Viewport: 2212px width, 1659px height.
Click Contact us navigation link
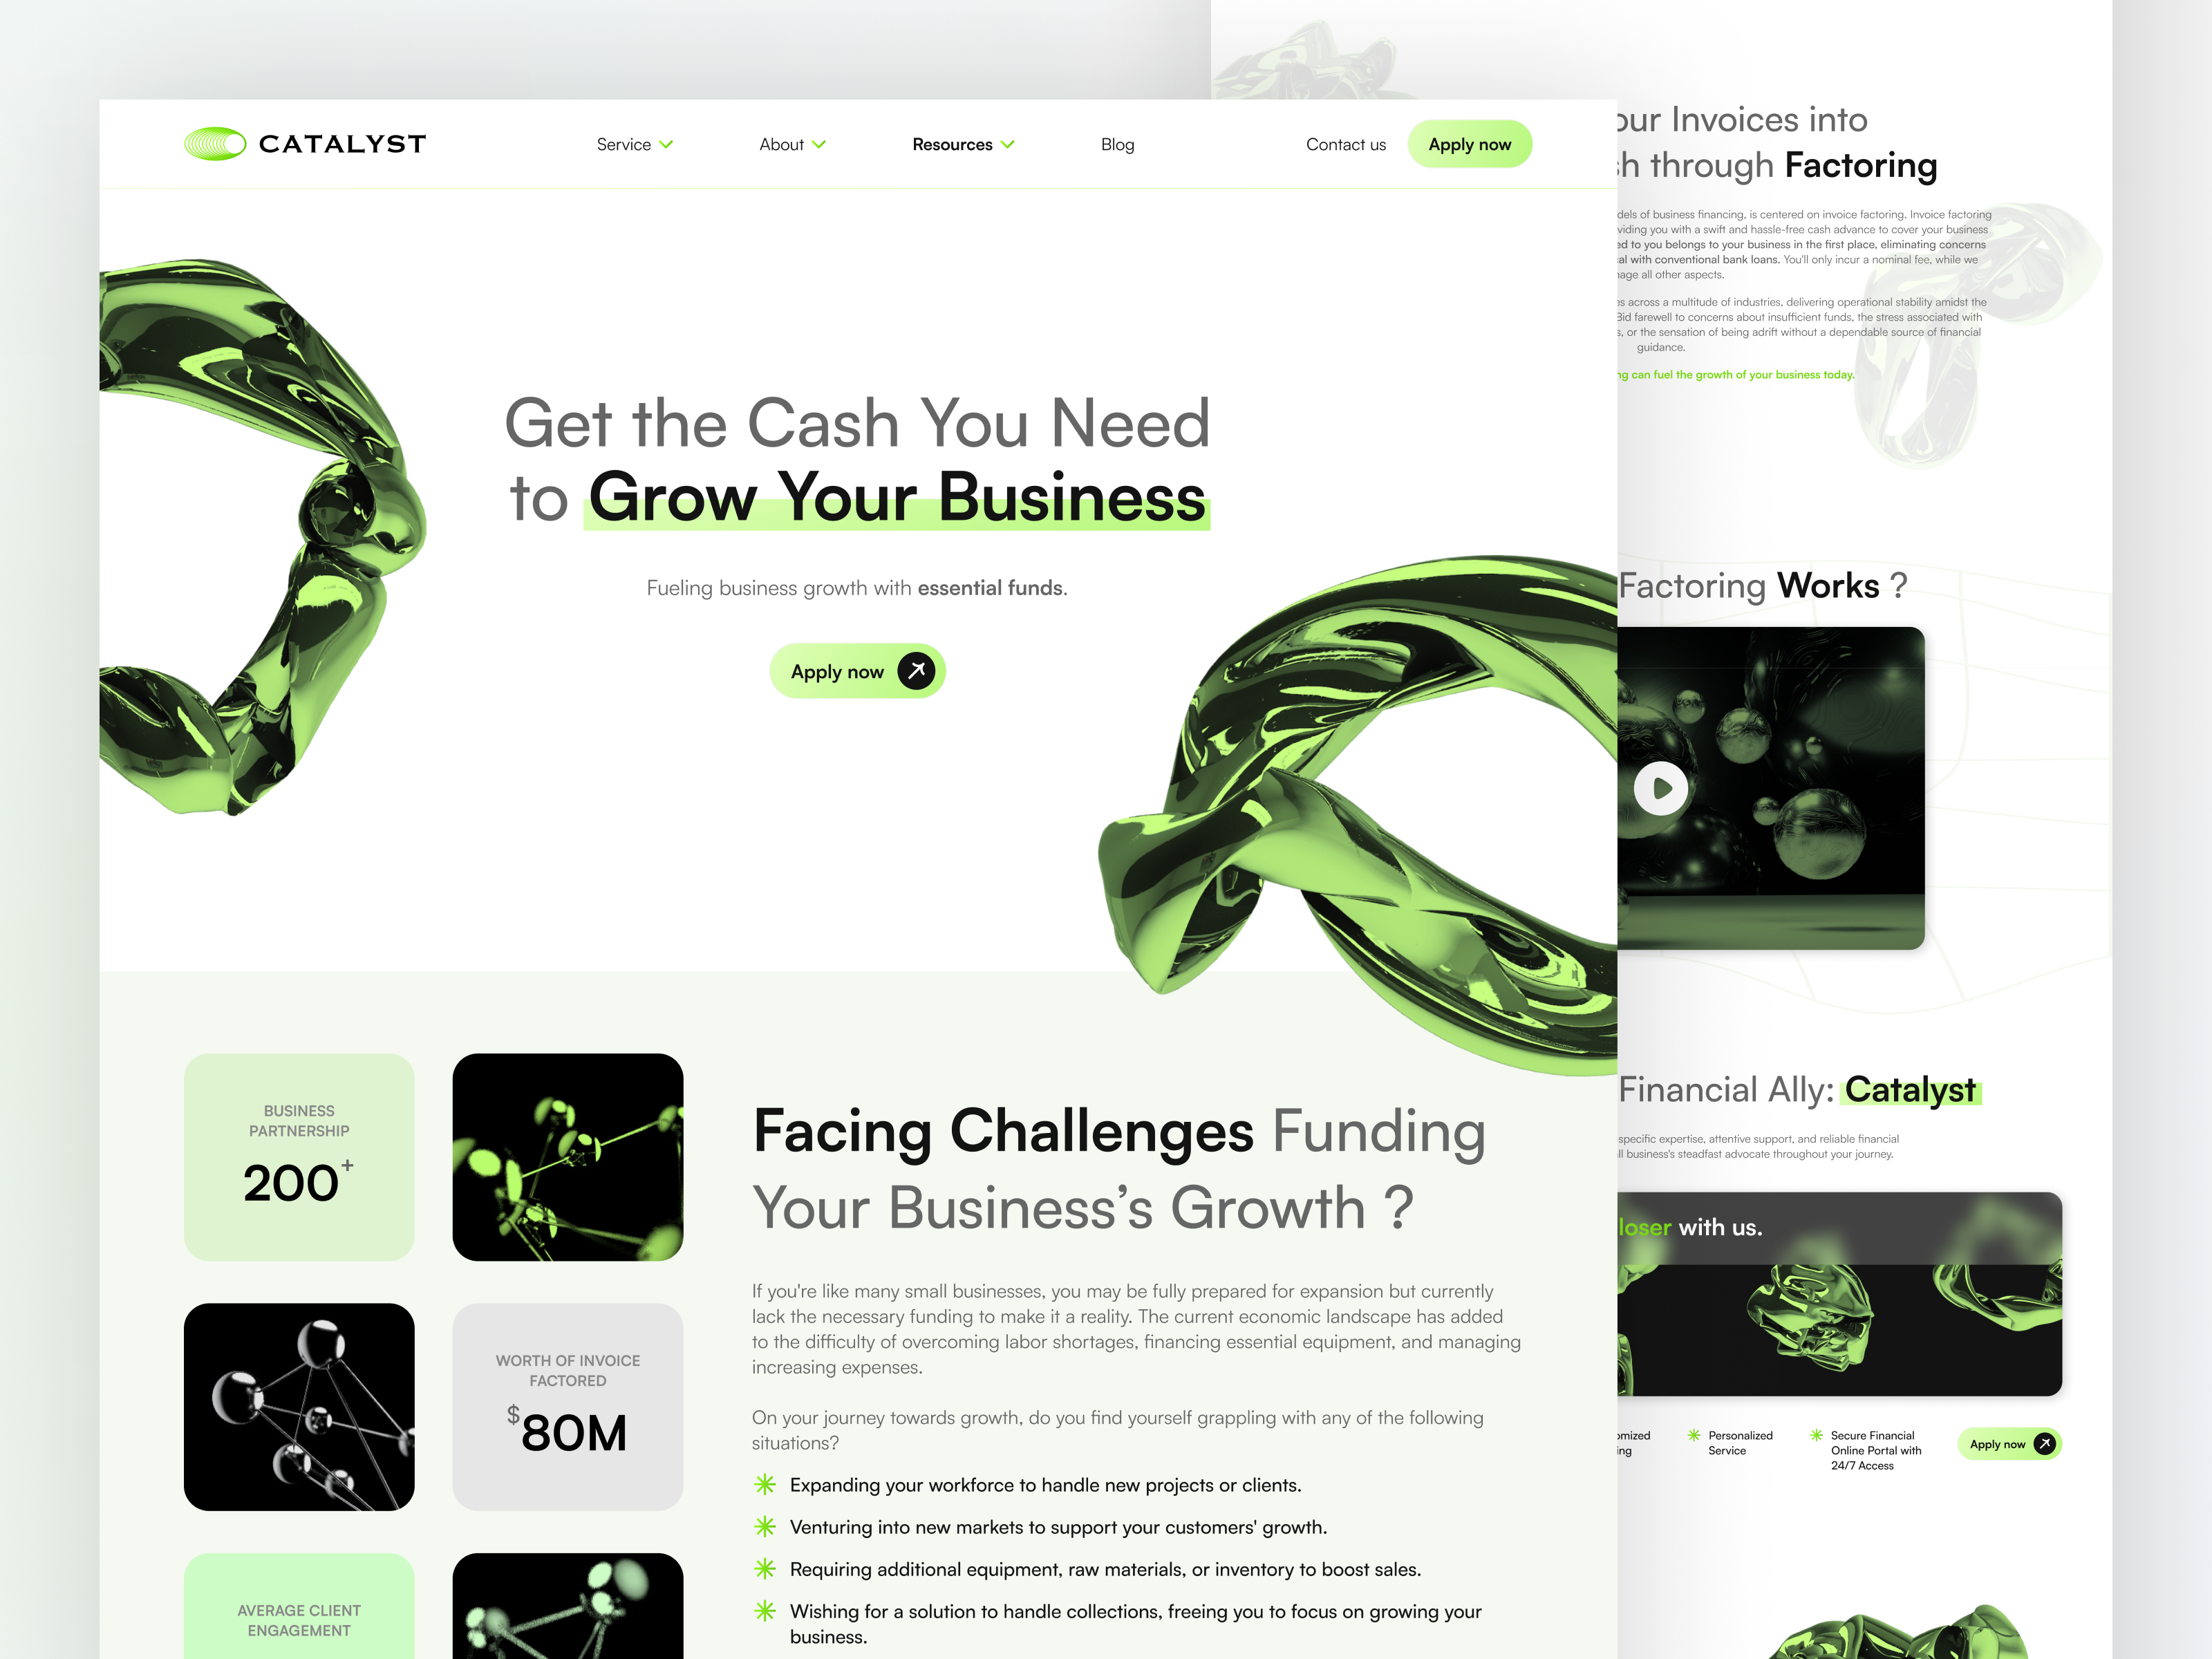pos(1347,144)
